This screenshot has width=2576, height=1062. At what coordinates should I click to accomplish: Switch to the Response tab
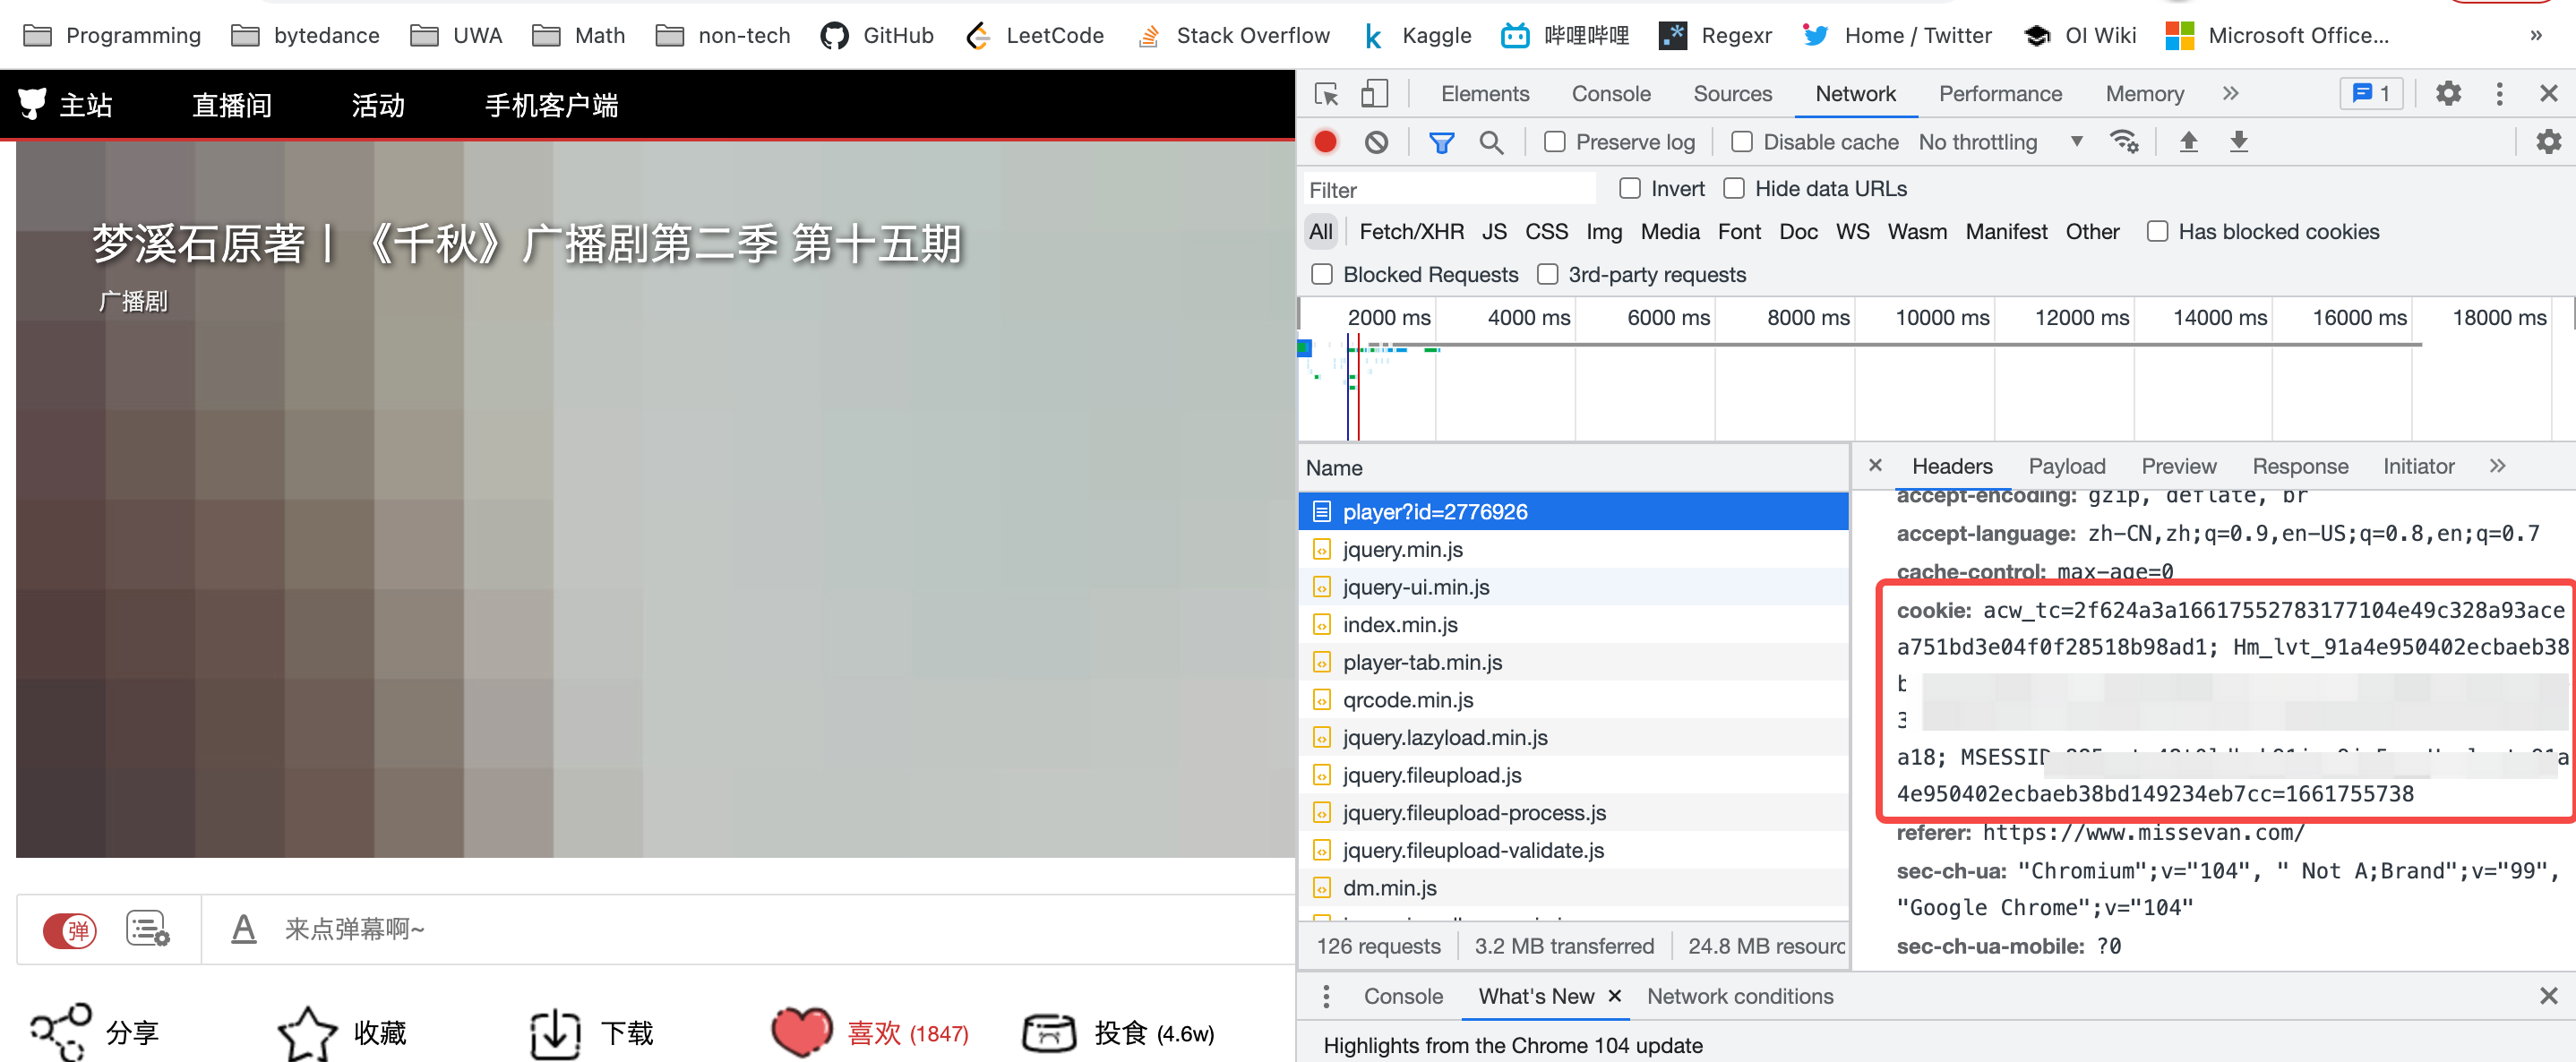(2300, 465)
